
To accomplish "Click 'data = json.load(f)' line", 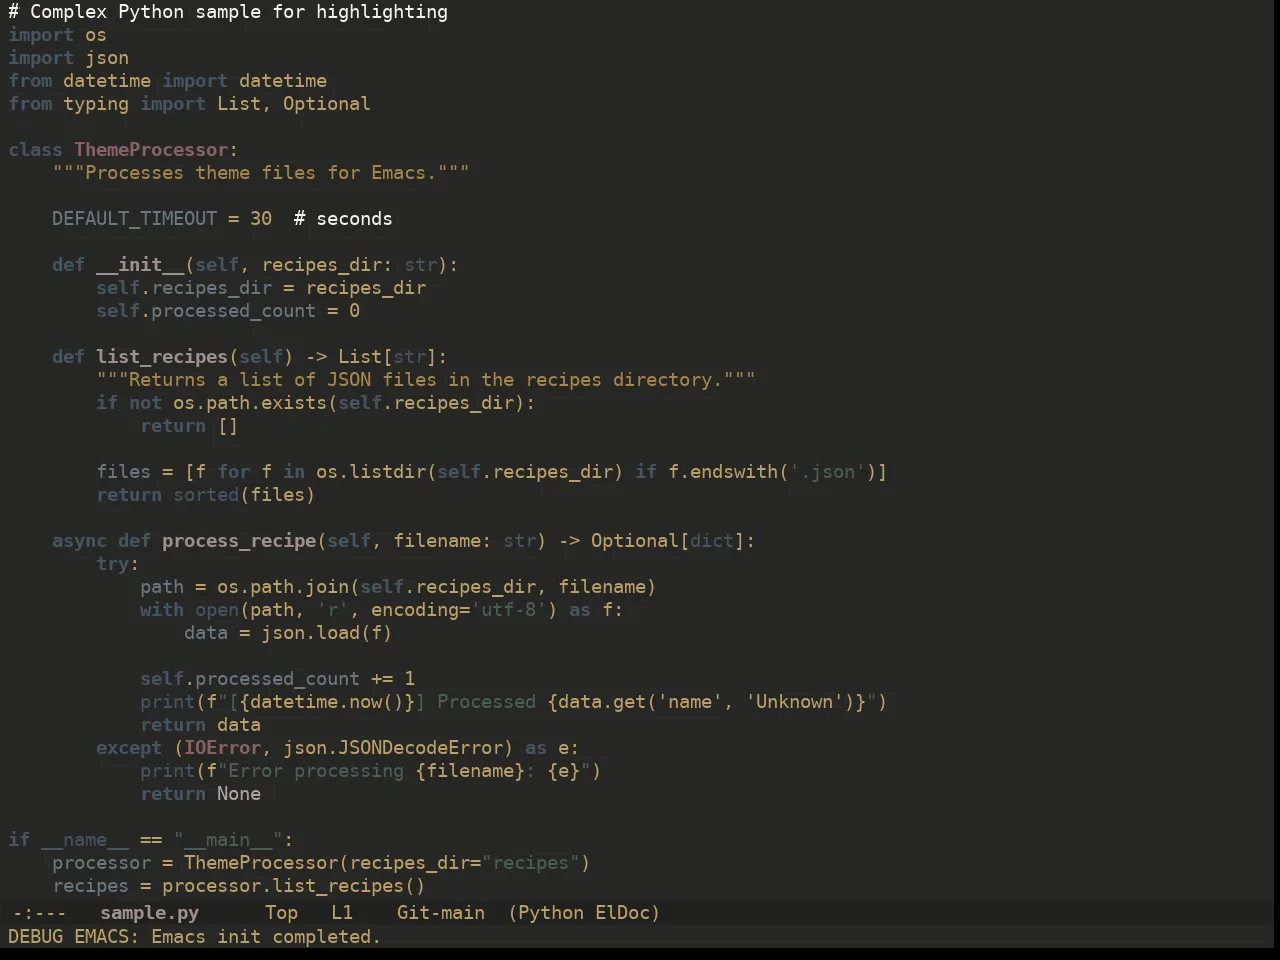I will click(288, 633).
